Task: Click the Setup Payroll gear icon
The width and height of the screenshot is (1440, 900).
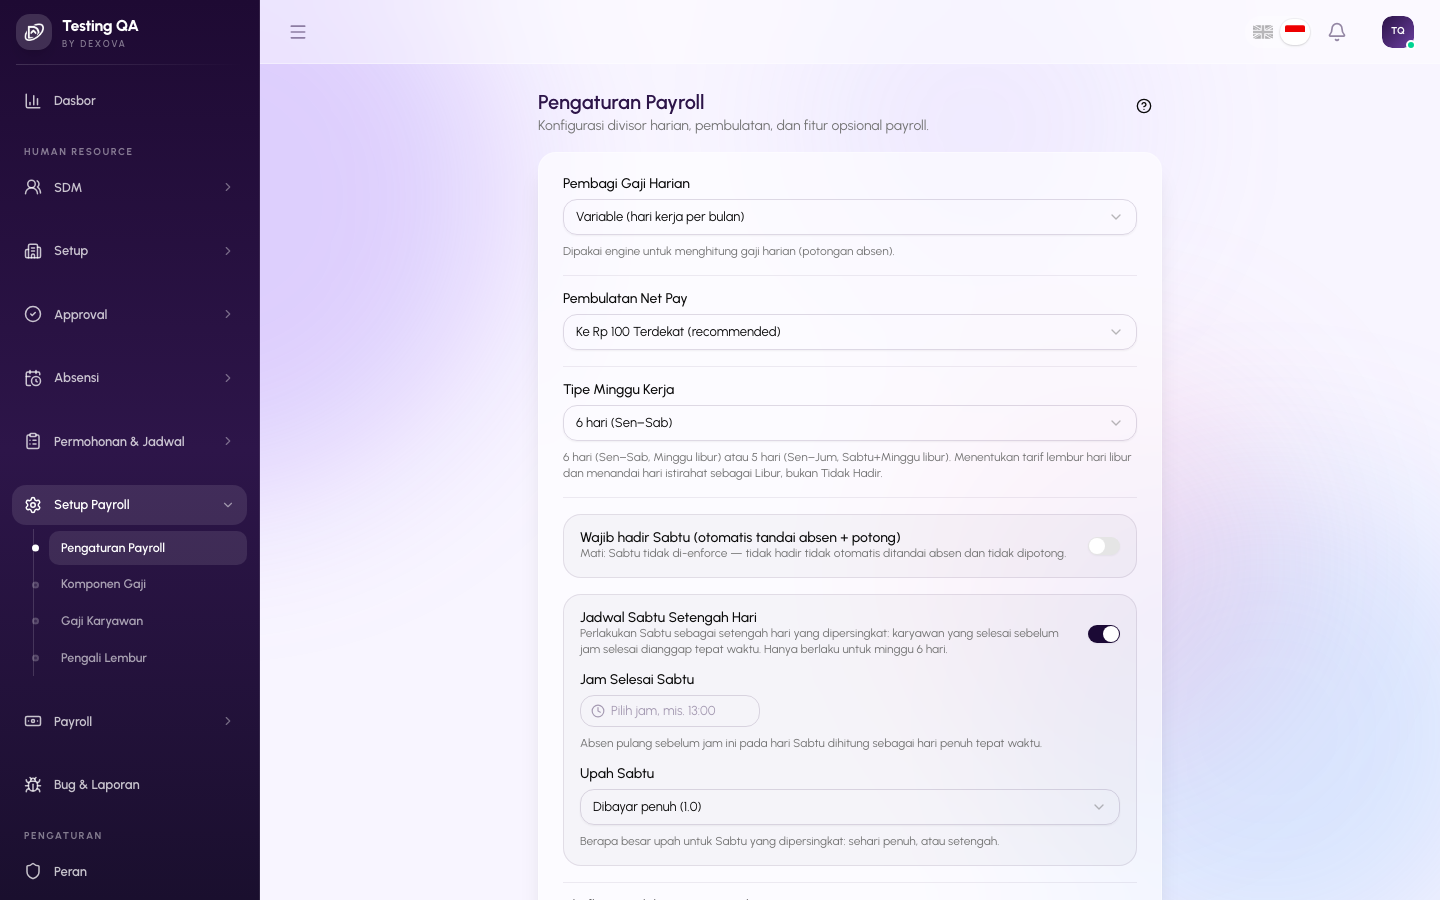Action: [x=33, y=505]
